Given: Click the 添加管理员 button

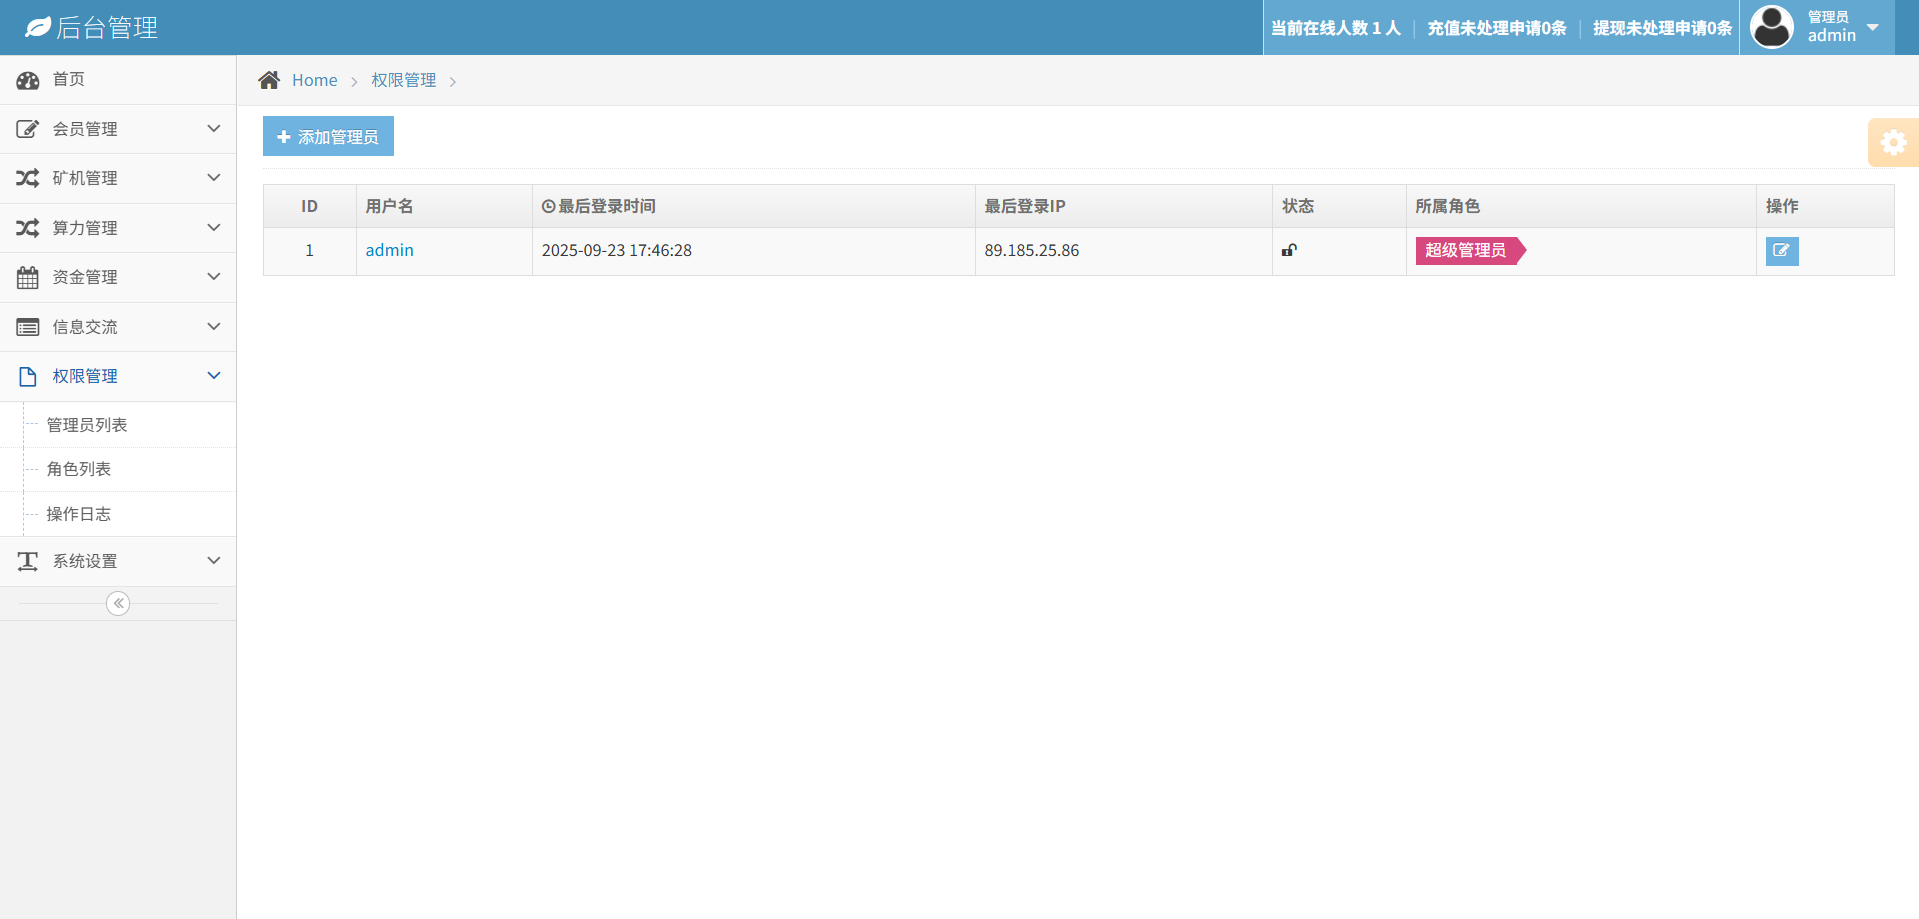Looking at the screenshot, I should click(328, 137).
